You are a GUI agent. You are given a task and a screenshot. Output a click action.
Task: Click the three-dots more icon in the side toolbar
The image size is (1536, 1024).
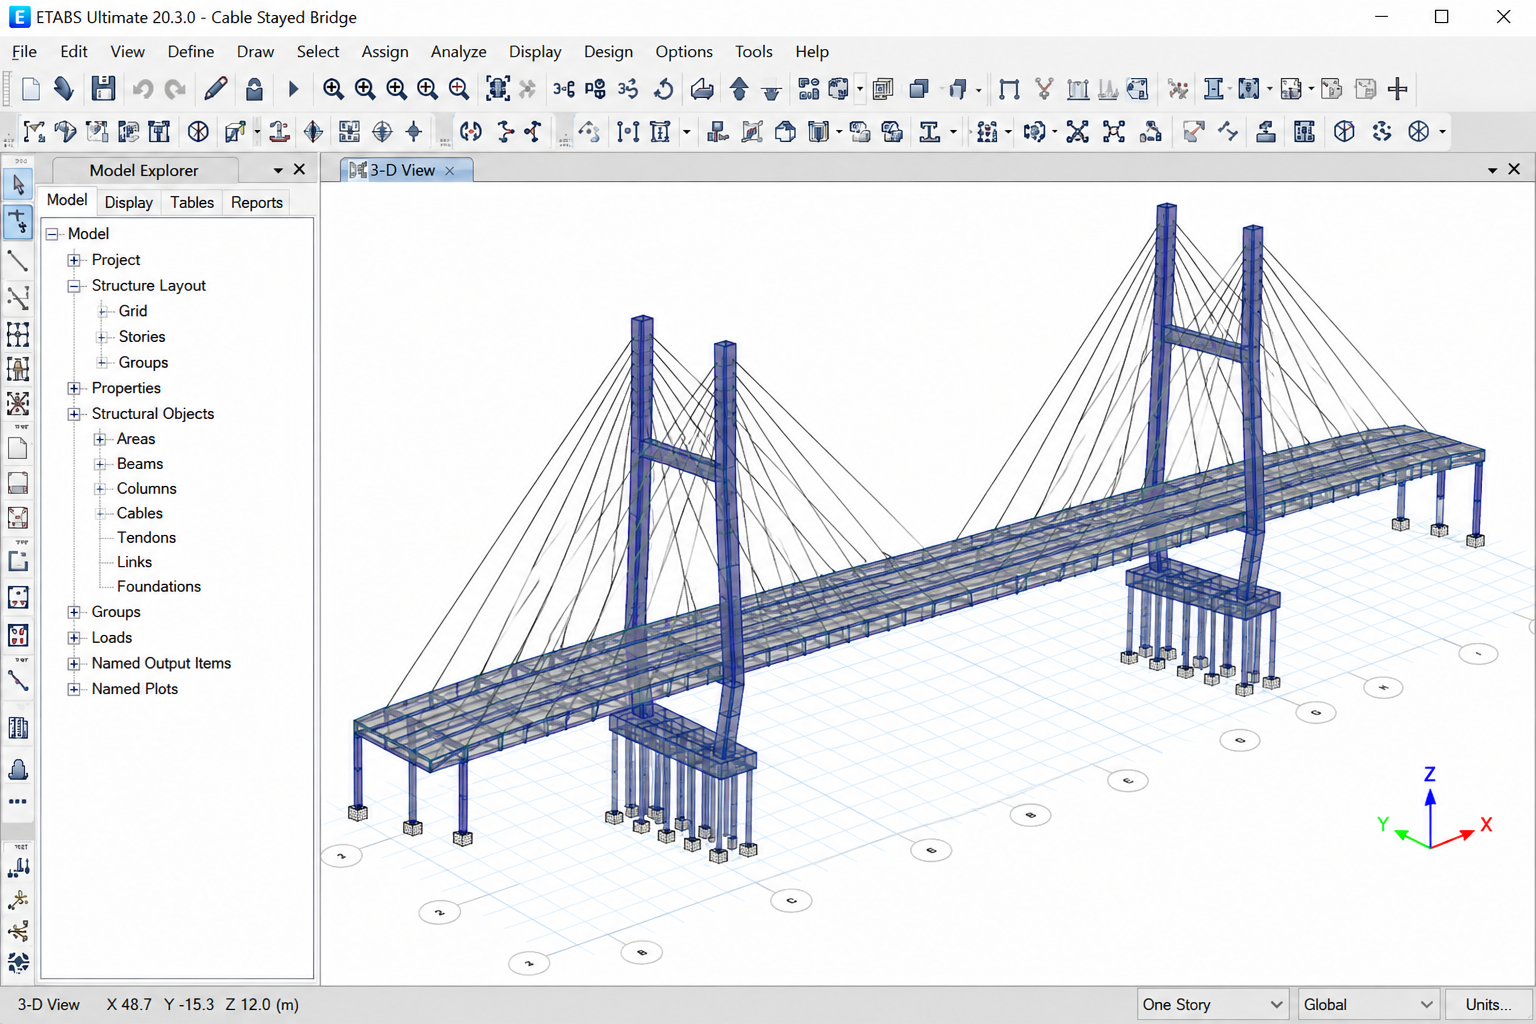click(18, 801)
